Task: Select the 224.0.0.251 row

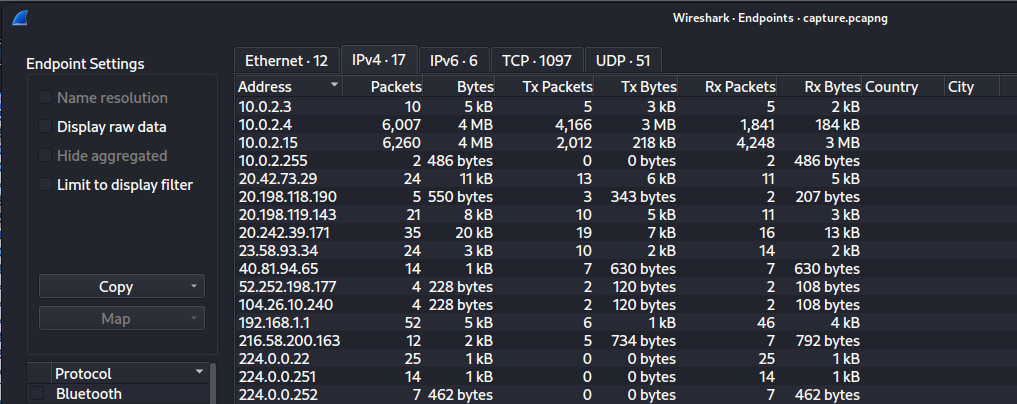Action: [x=626, y=376]
